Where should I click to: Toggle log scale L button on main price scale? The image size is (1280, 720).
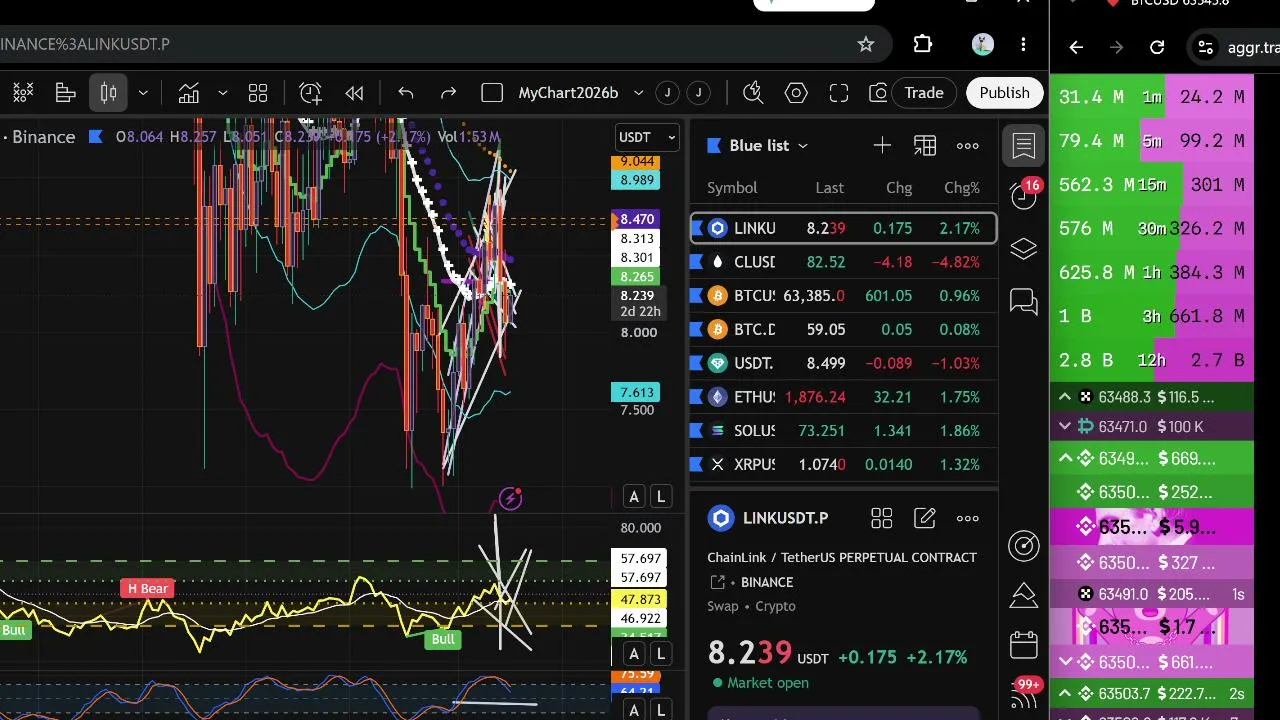coord(660,497)
